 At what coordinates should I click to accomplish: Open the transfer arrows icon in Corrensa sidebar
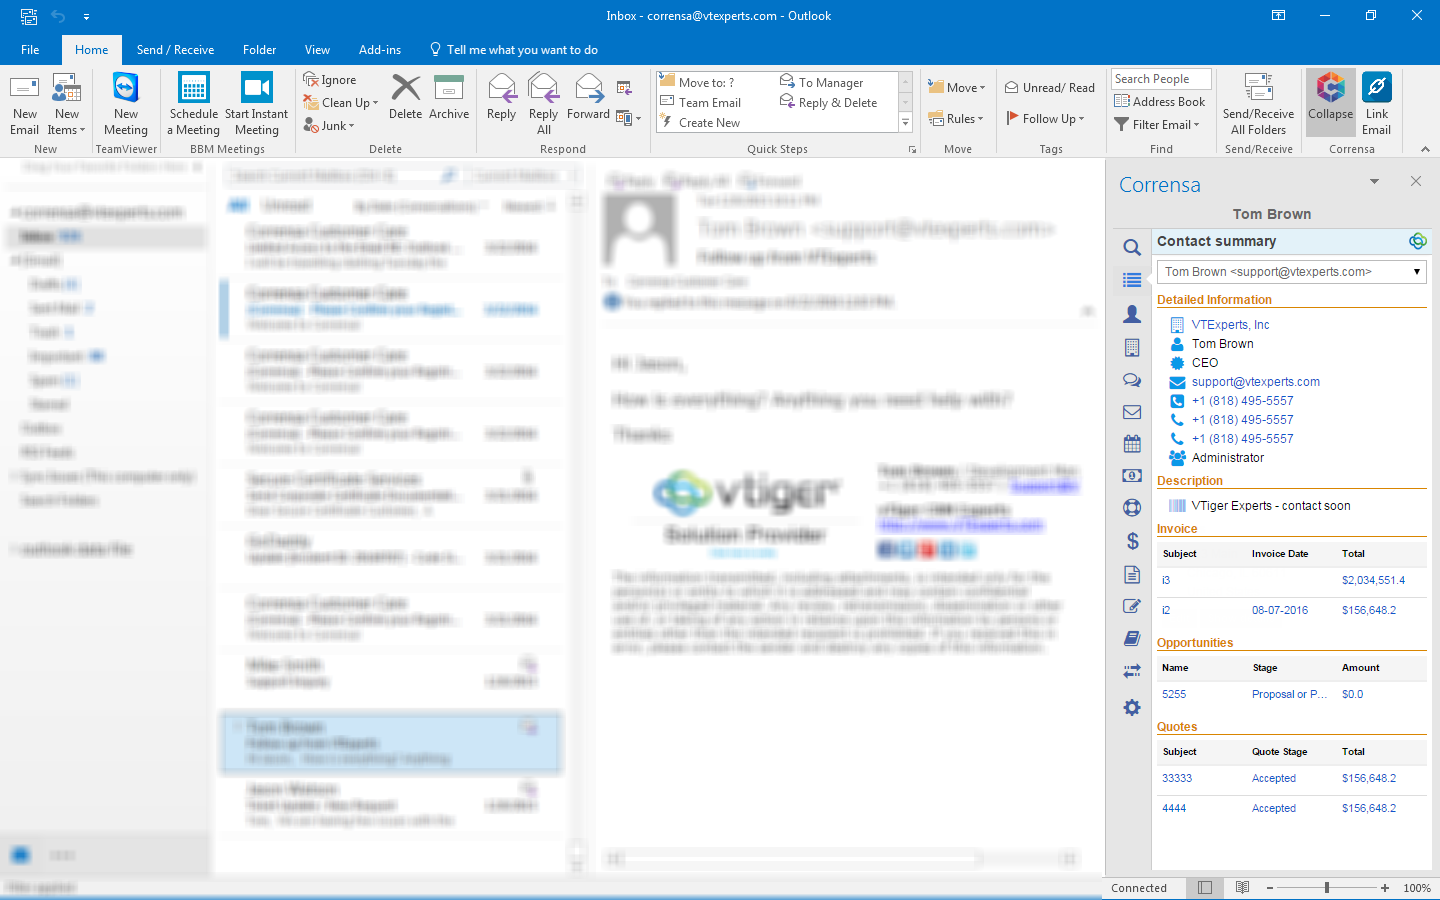1132,672
